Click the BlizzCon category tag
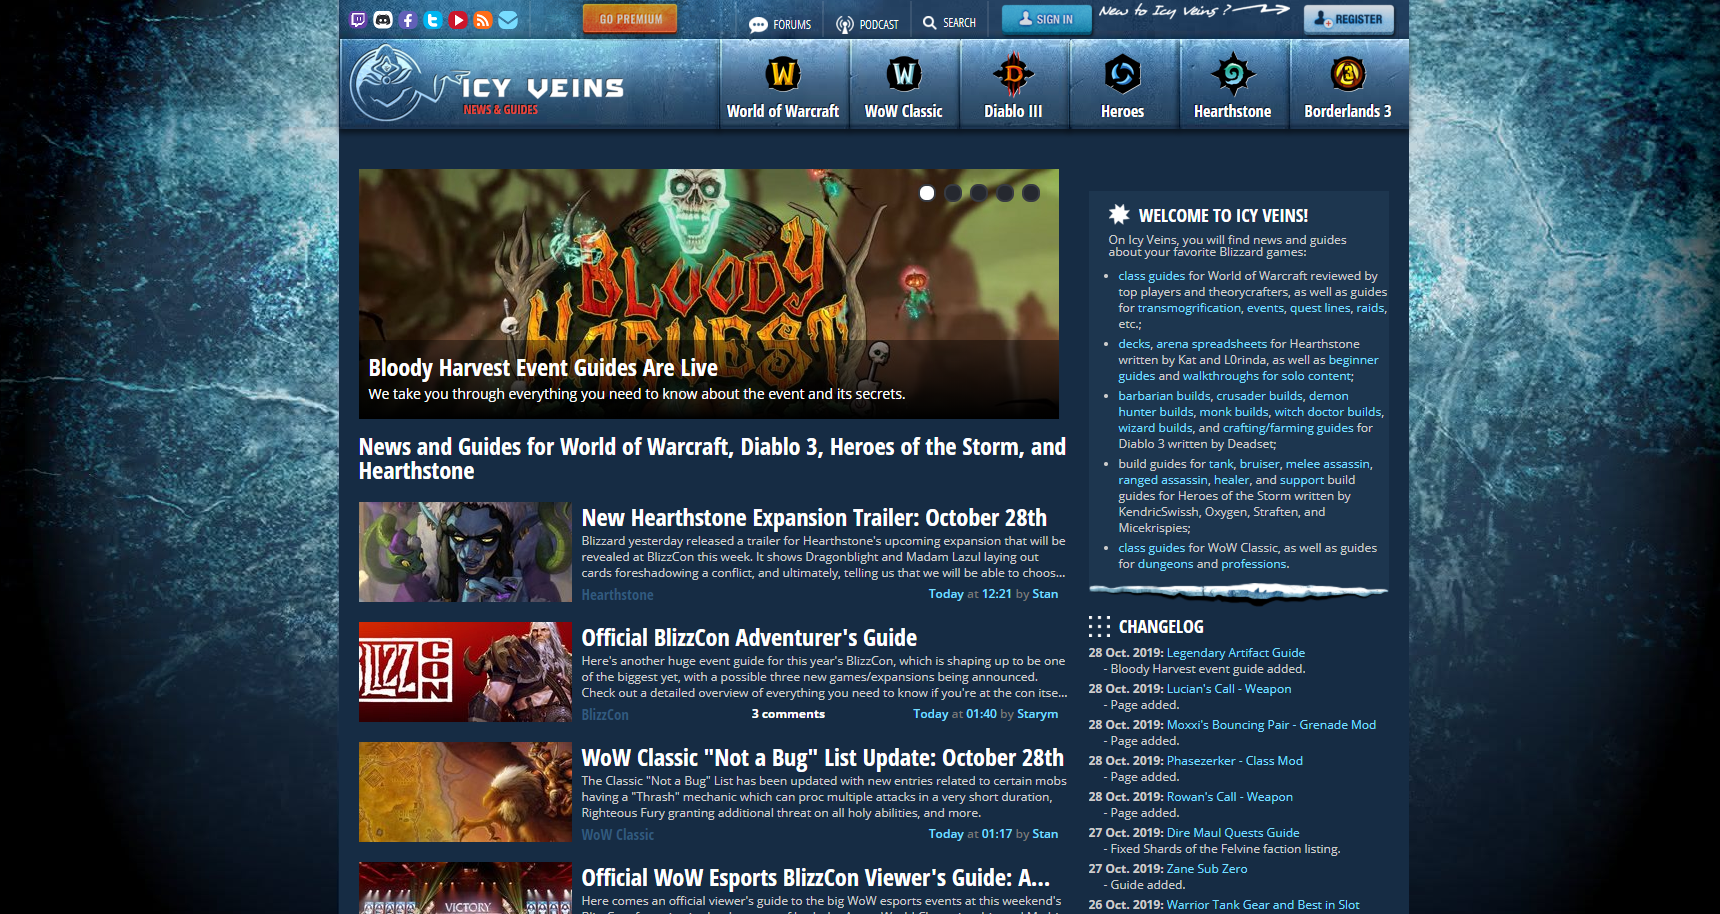 click(x=605, y=715)
